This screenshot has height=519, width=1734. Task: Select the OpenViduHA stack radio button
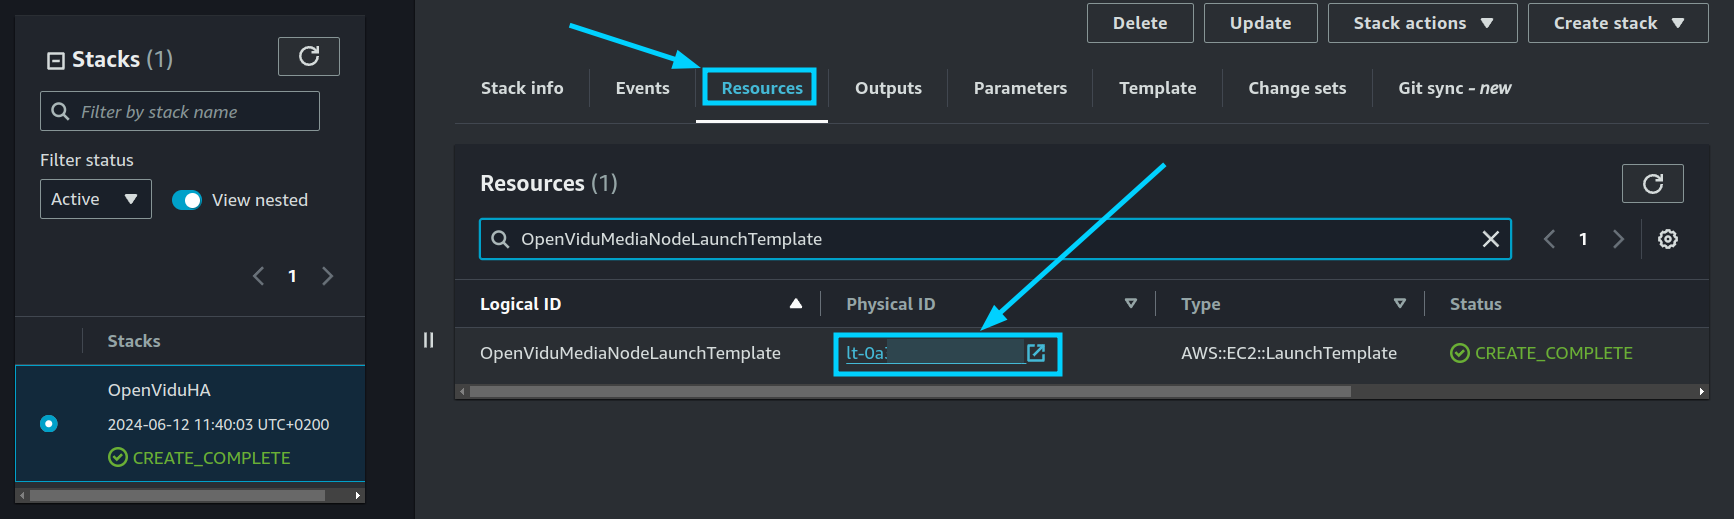tap(48, 424)
